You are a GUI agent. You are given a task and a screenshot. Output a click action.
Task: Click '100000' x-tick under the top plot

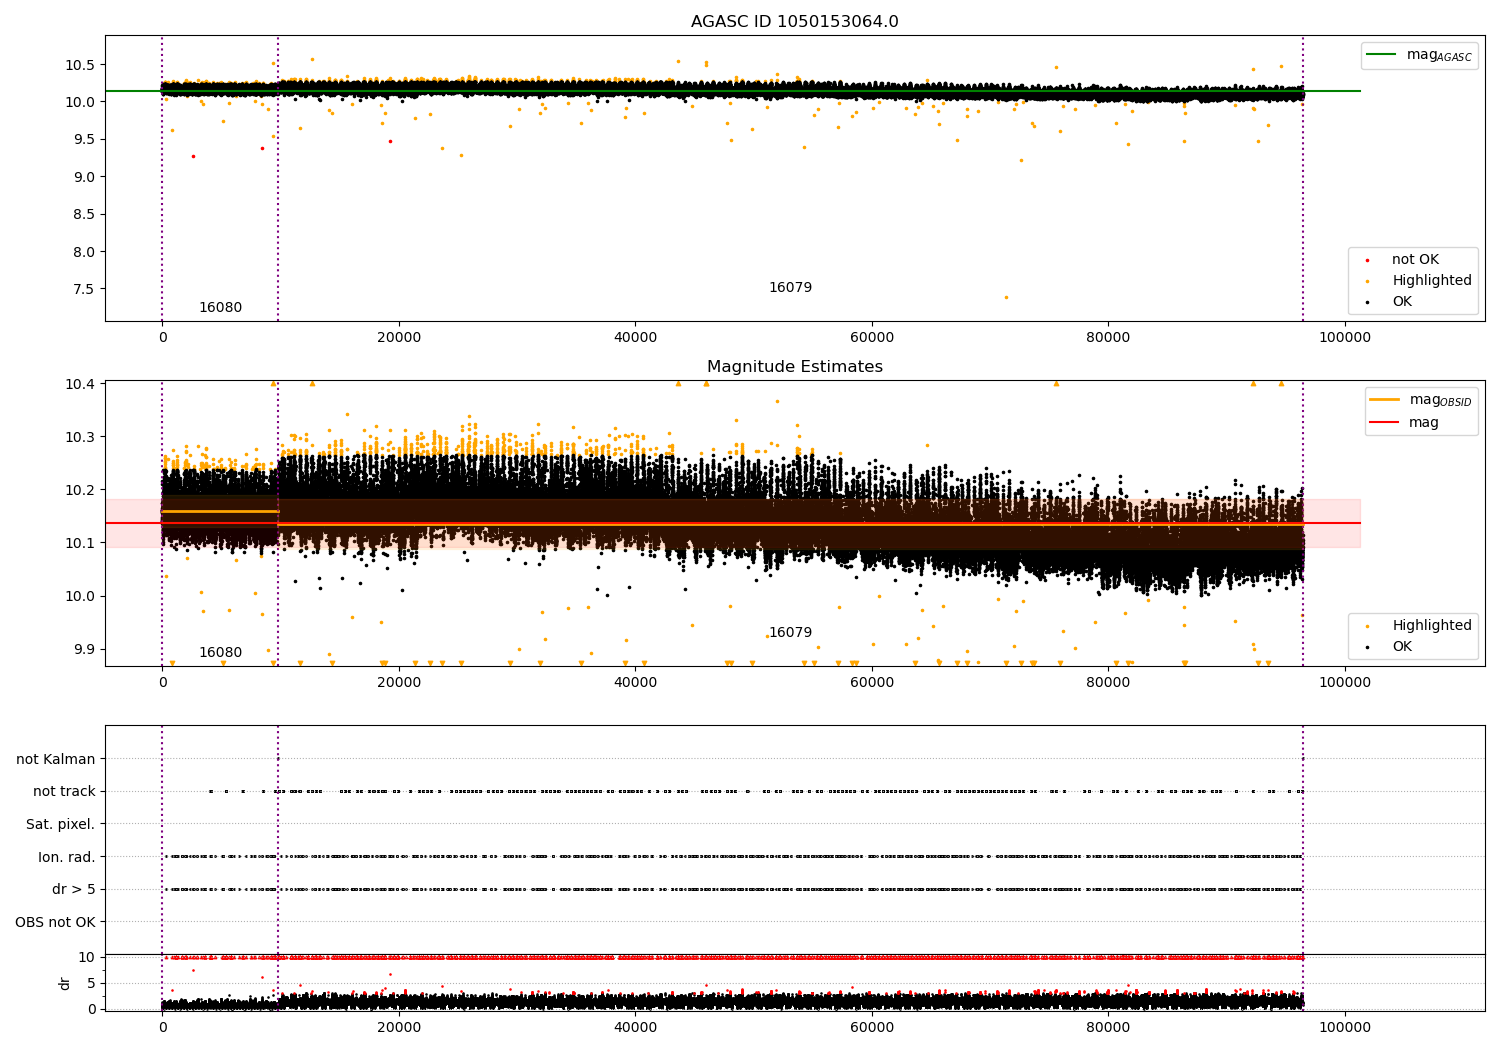tap(1345, 338)
